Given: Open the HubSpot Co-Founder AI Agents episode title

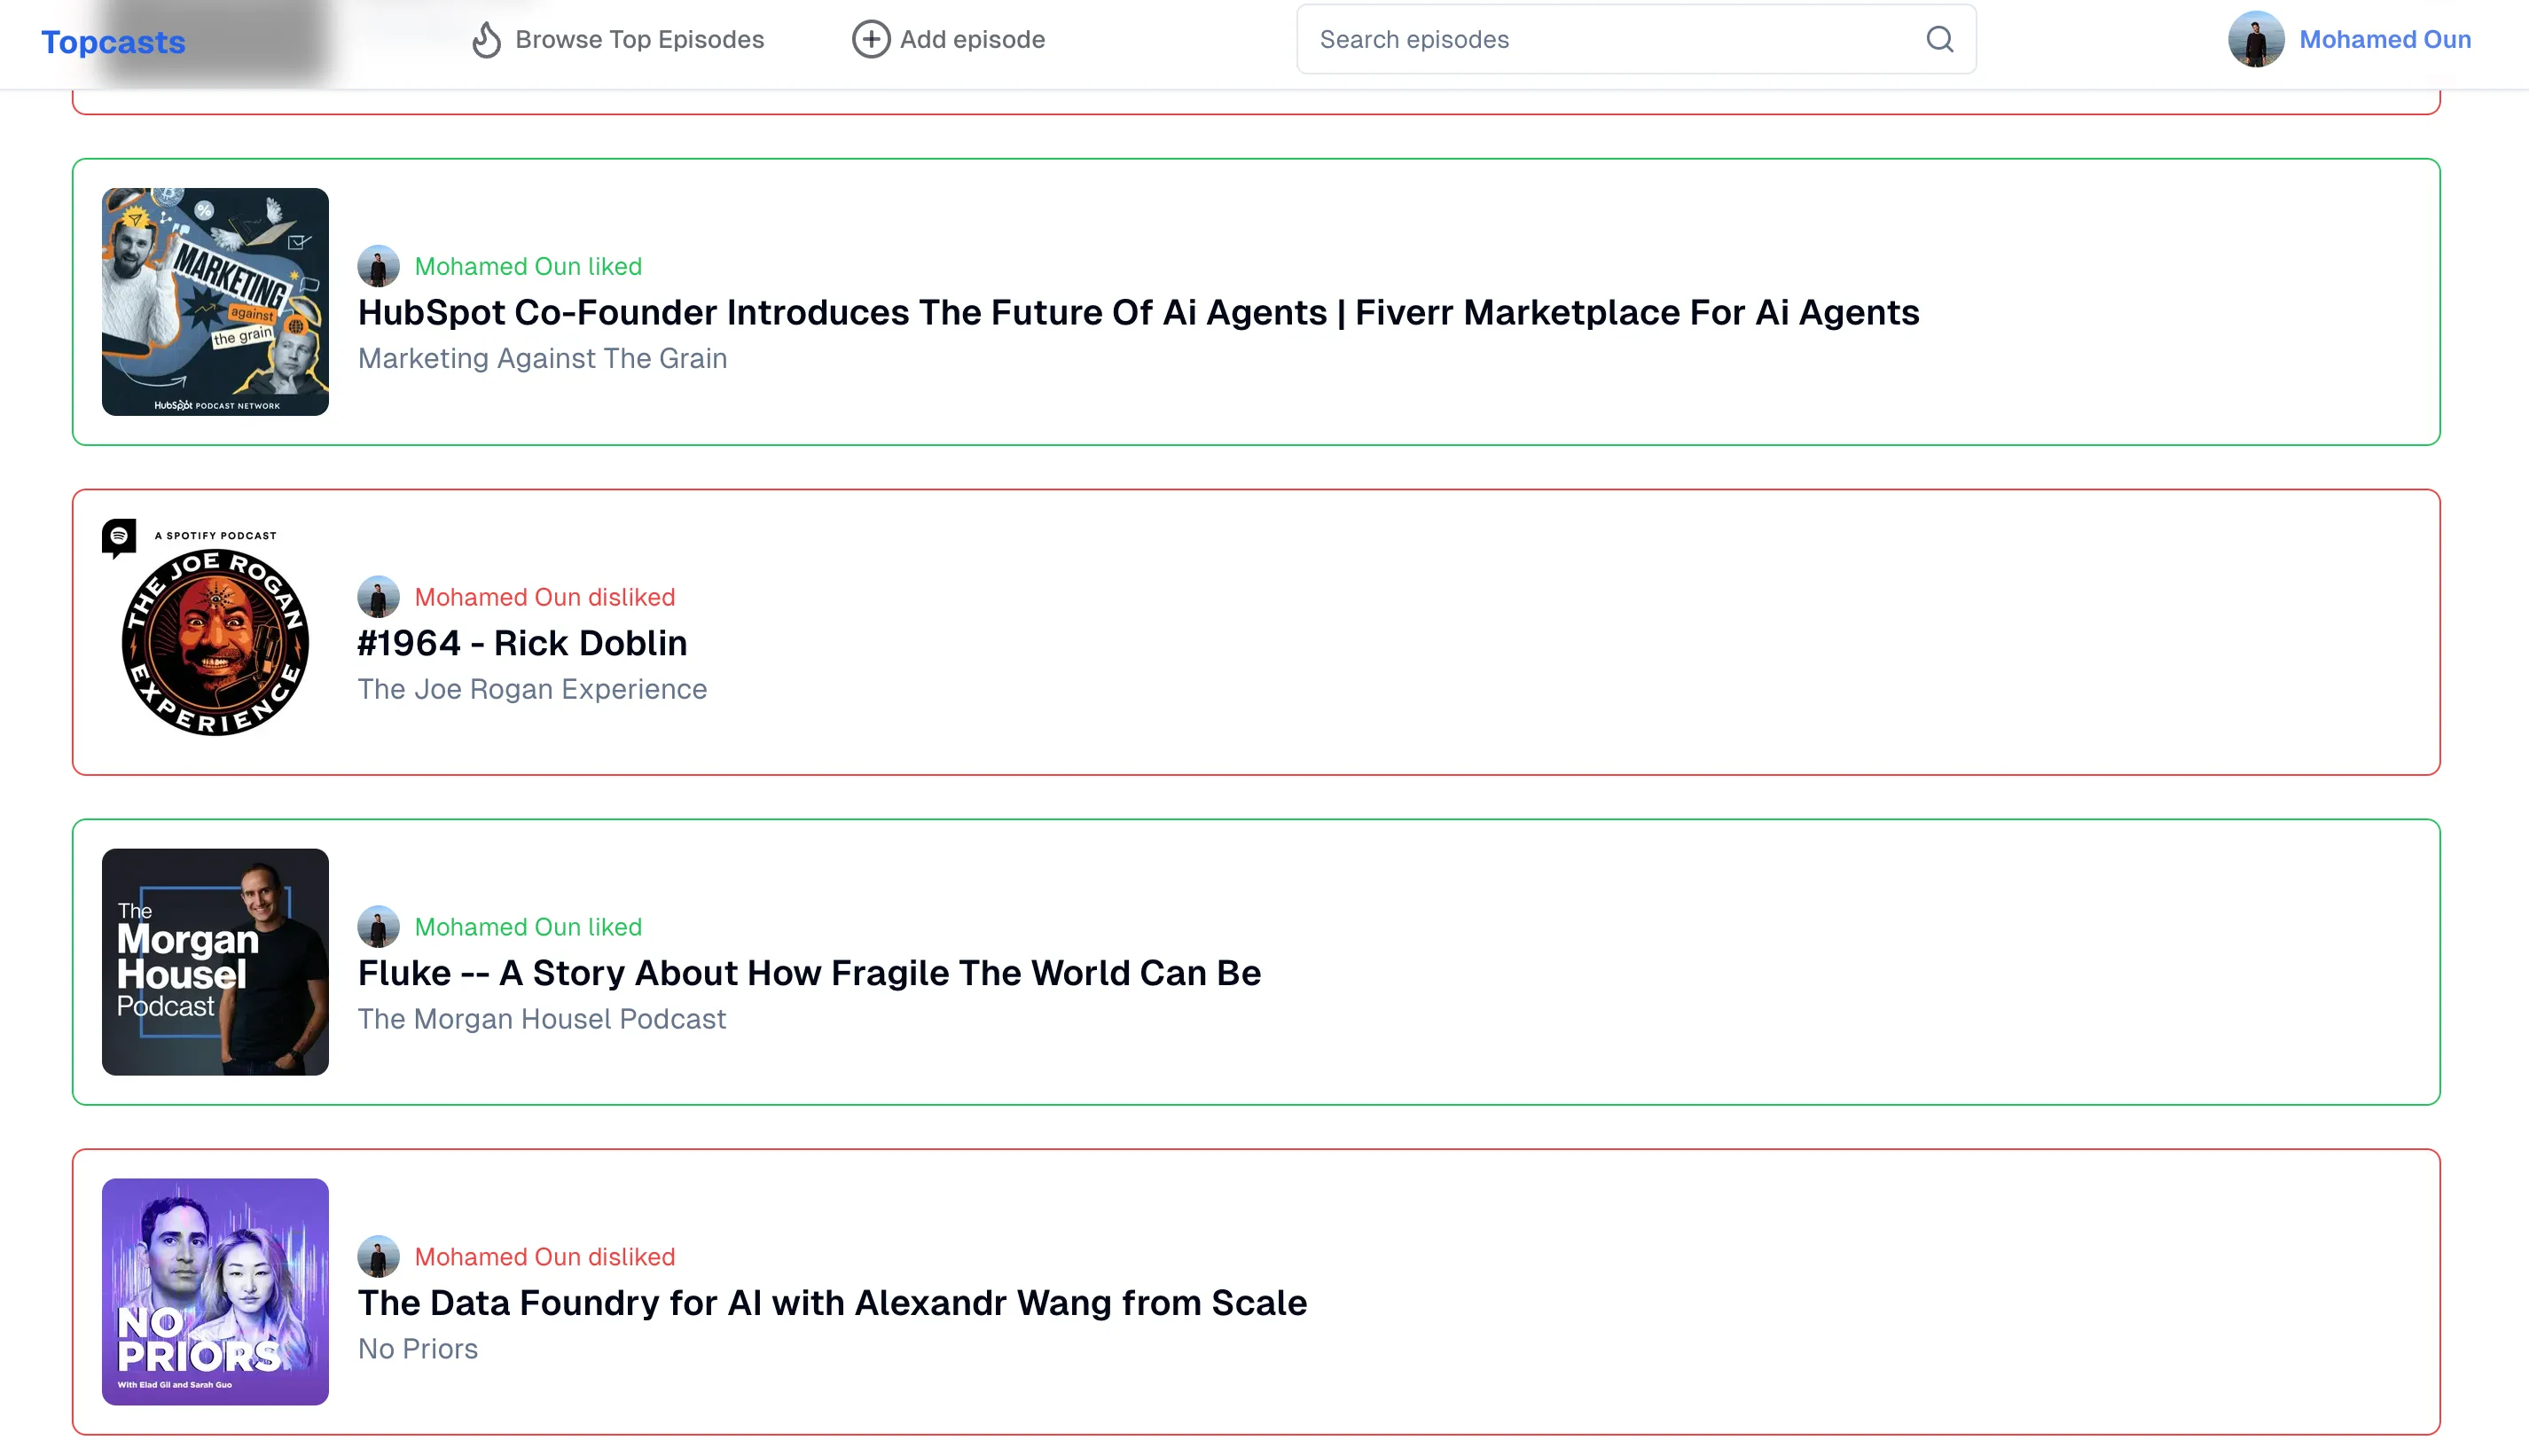Looking at the screenshot, I should tap(1138, 313).
